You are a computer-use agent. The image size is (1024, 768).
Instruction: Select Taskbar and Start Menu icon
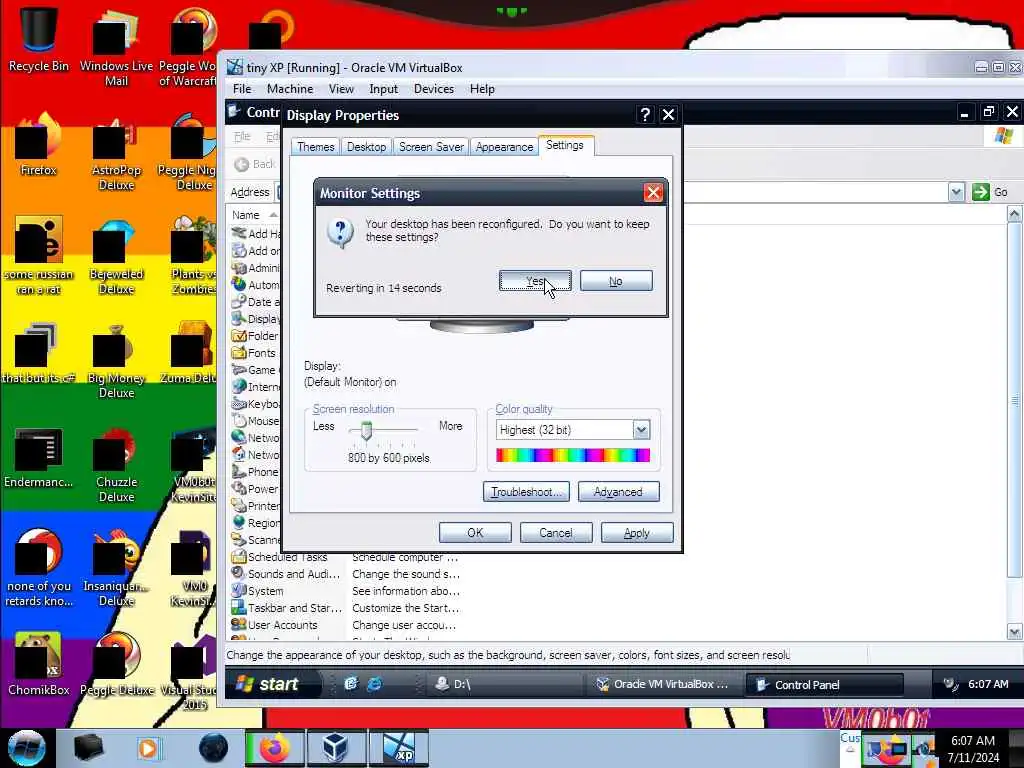(x=238, y=607)
